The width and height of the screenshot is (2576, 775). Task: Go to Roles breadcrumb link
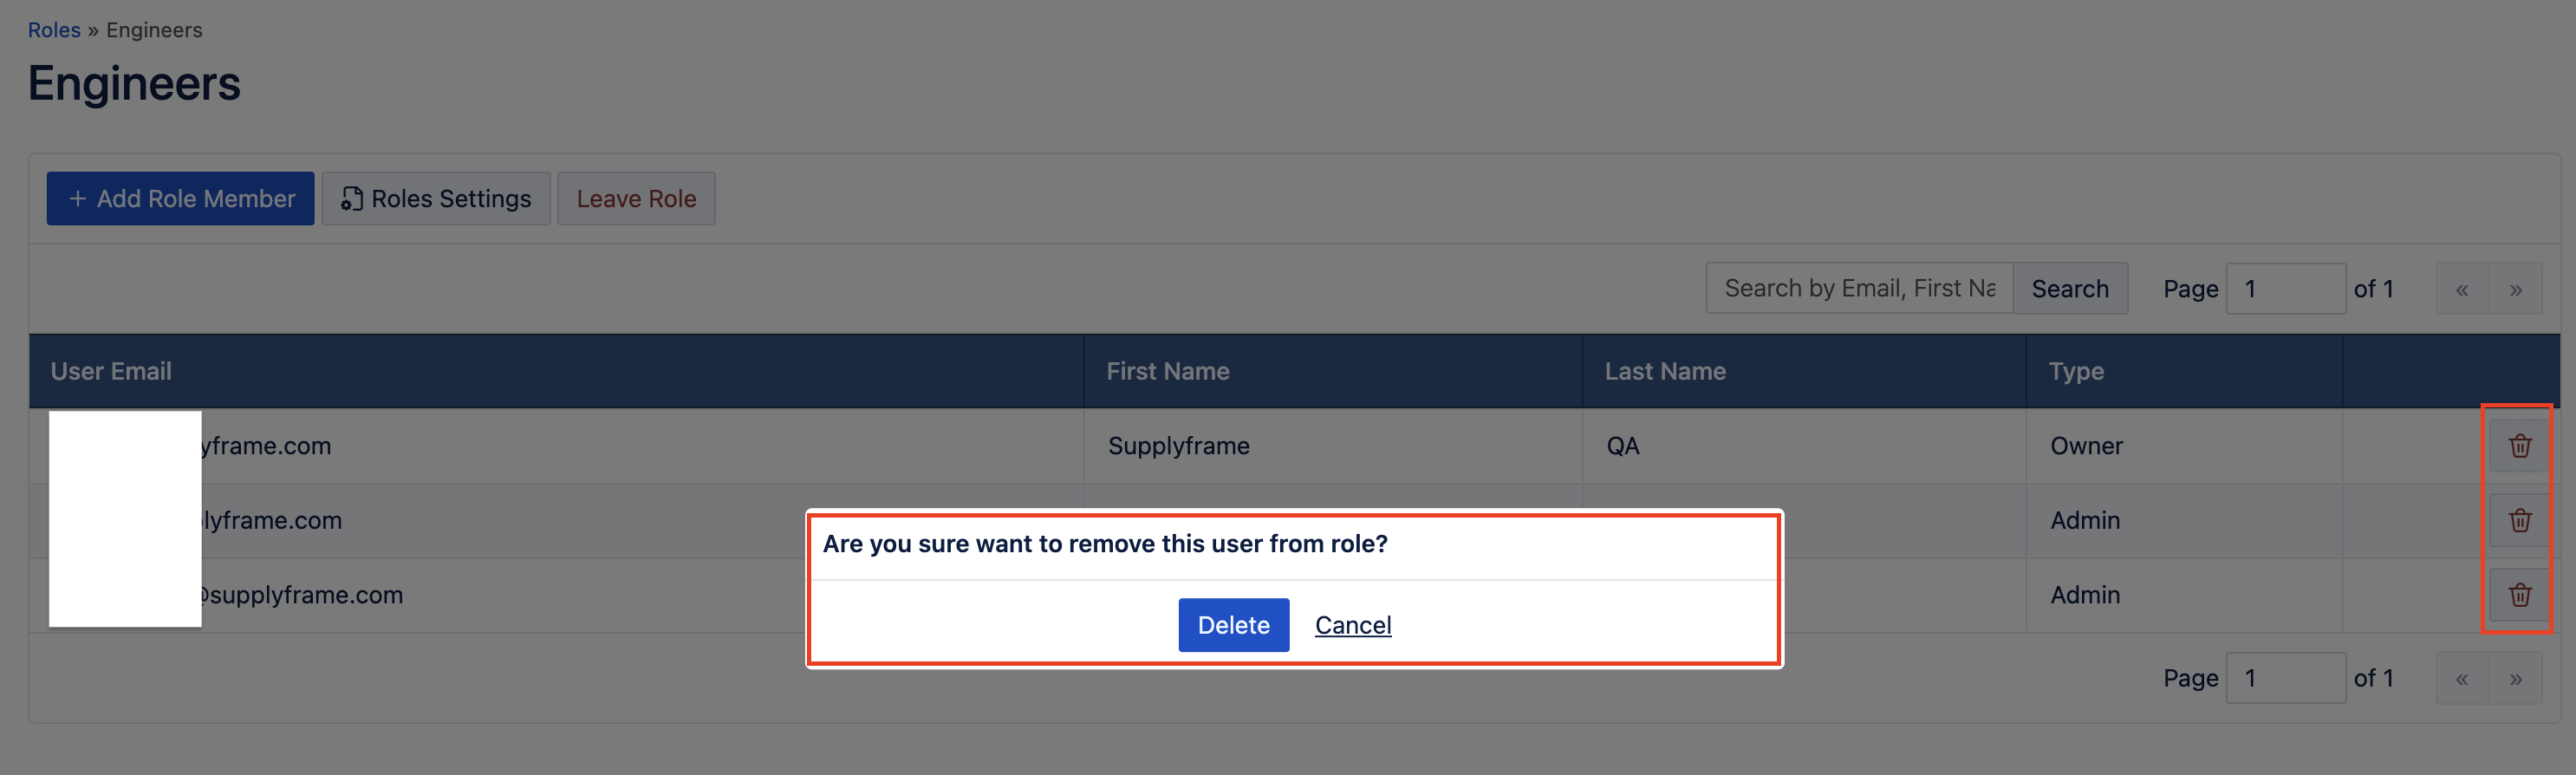(x=54, y=30)
